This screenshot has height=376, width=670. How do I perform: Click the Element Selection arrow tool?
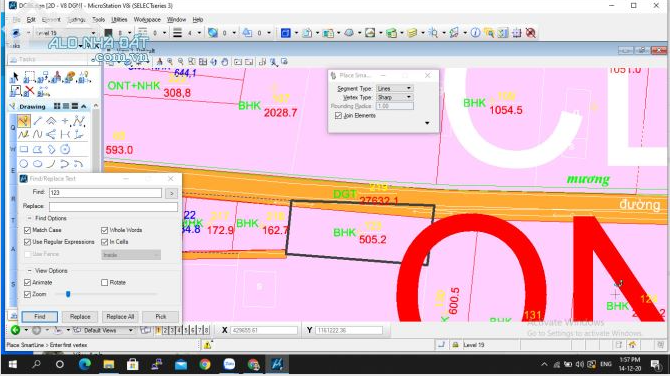coord(15,77)
